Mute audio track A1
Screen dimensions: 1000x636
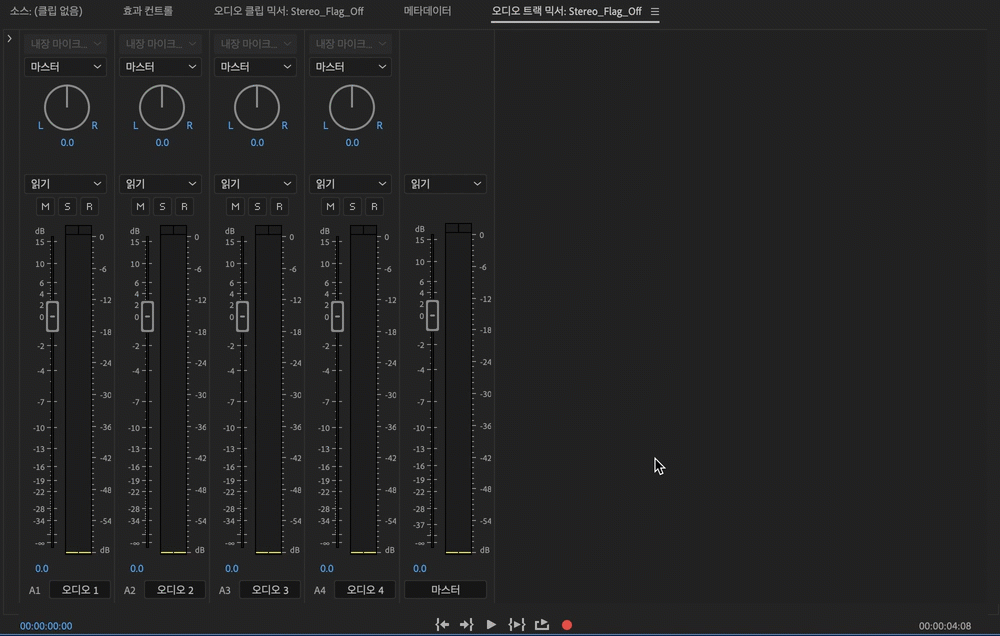[45, 207]
